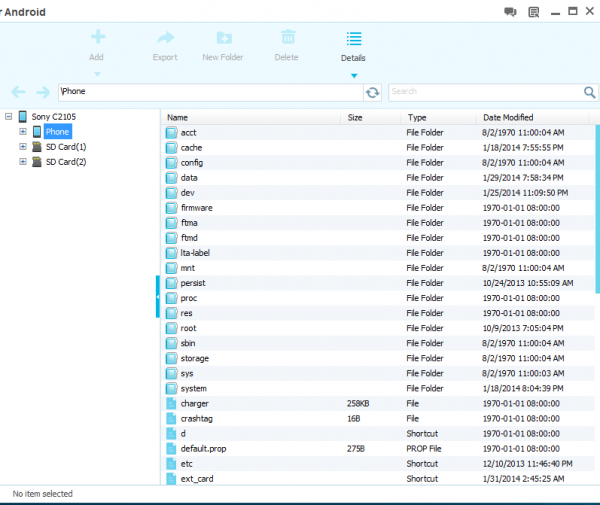The image size is (600, 505).
Task: Select SD Card(1) in the tree
Action: click(66, 147)
